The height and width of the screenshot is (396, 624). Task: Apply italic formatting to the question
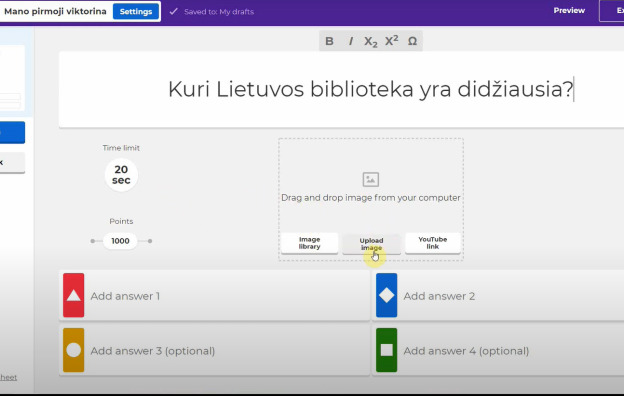[351, 41]
